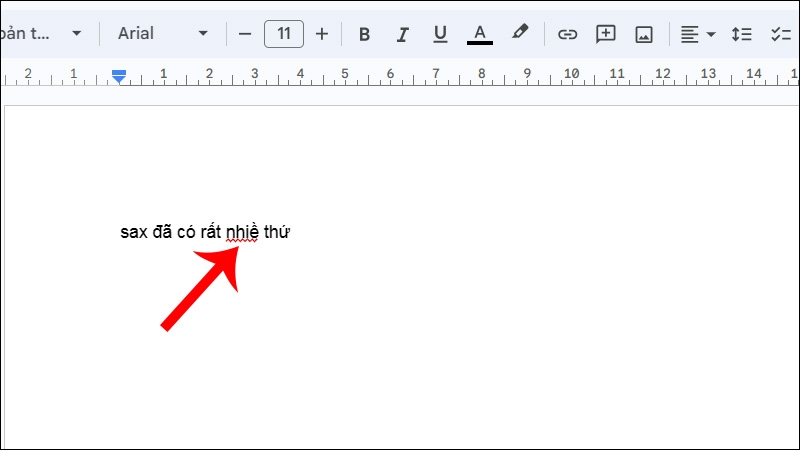Screen dimensions: 800x450
Task: Toggle underline formatting
Action: (440, 34)
